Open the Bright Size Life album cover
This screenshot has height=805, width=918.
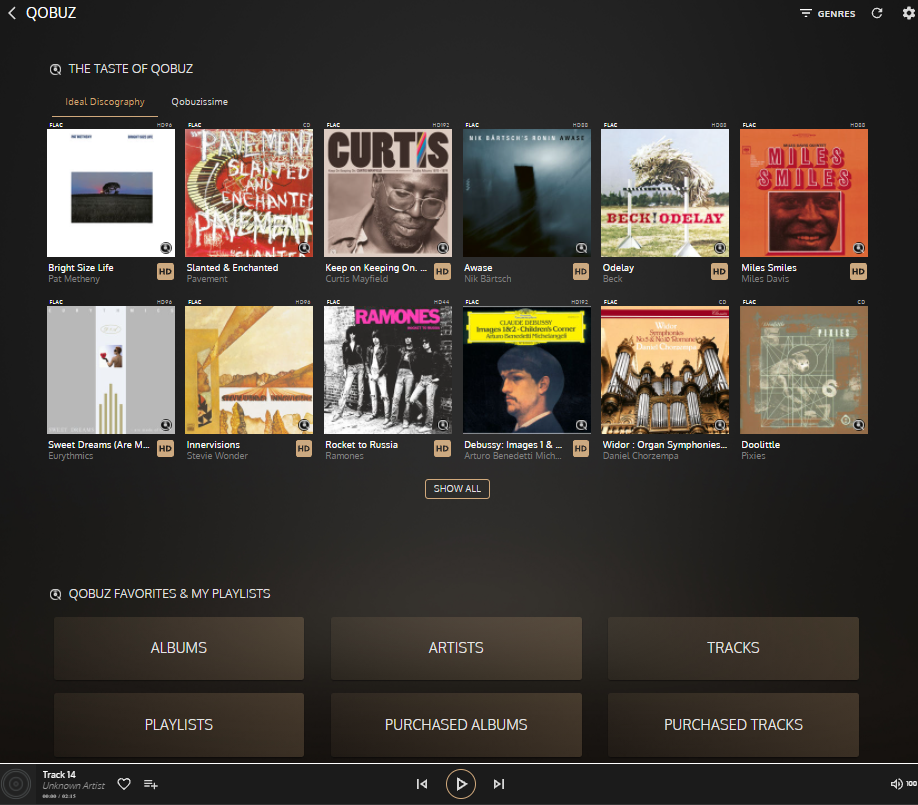111,193
